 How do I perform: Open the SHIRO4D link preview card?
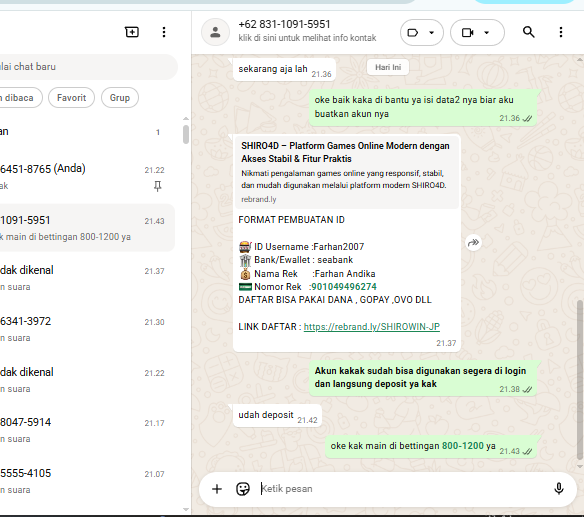pyautogui.click(x=347, y=172)
